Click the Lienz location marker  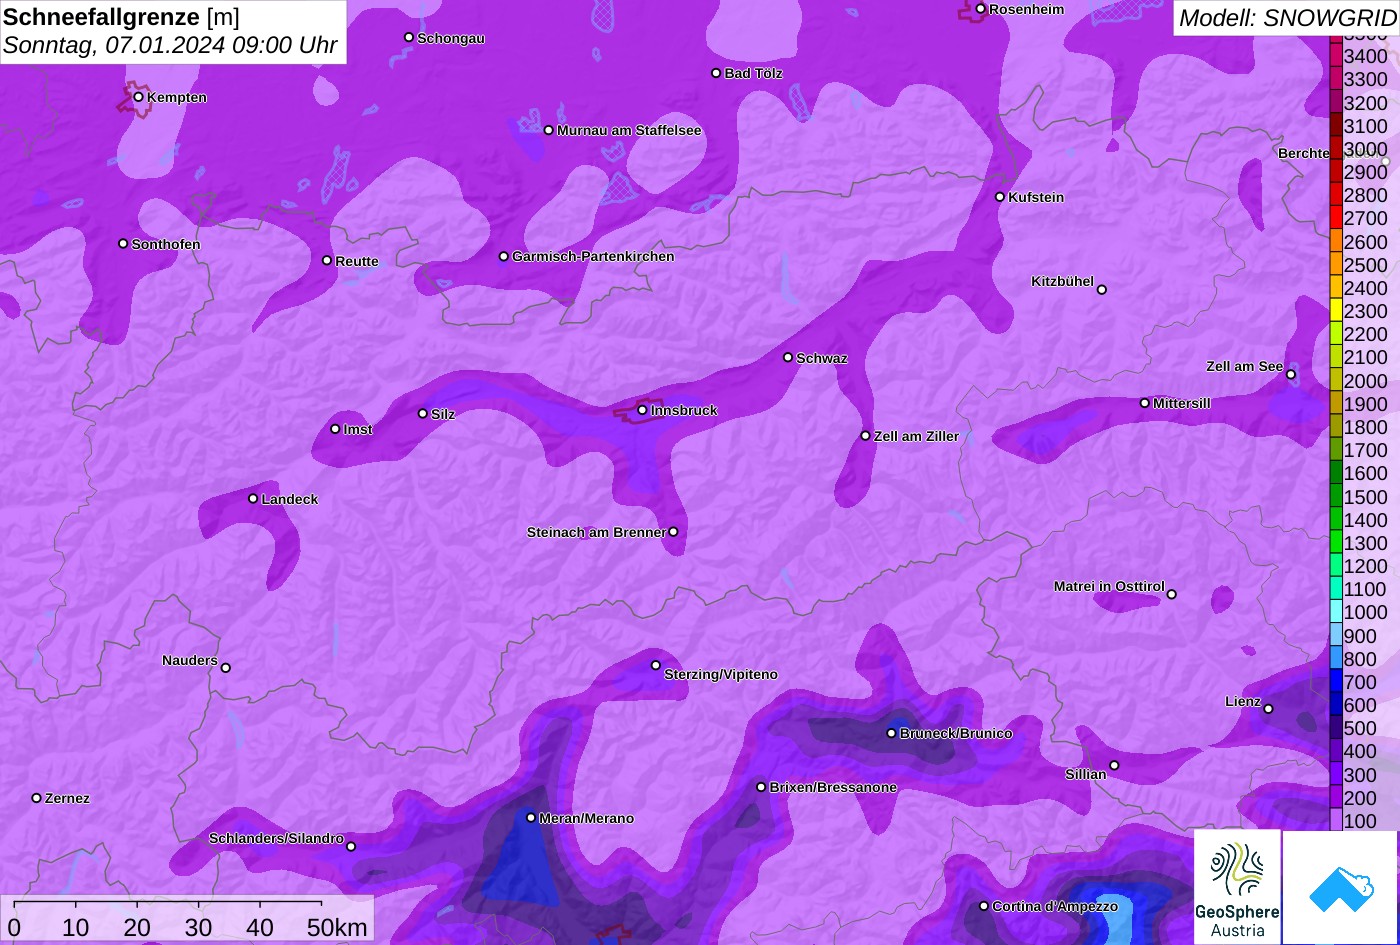pos(1268,709)
